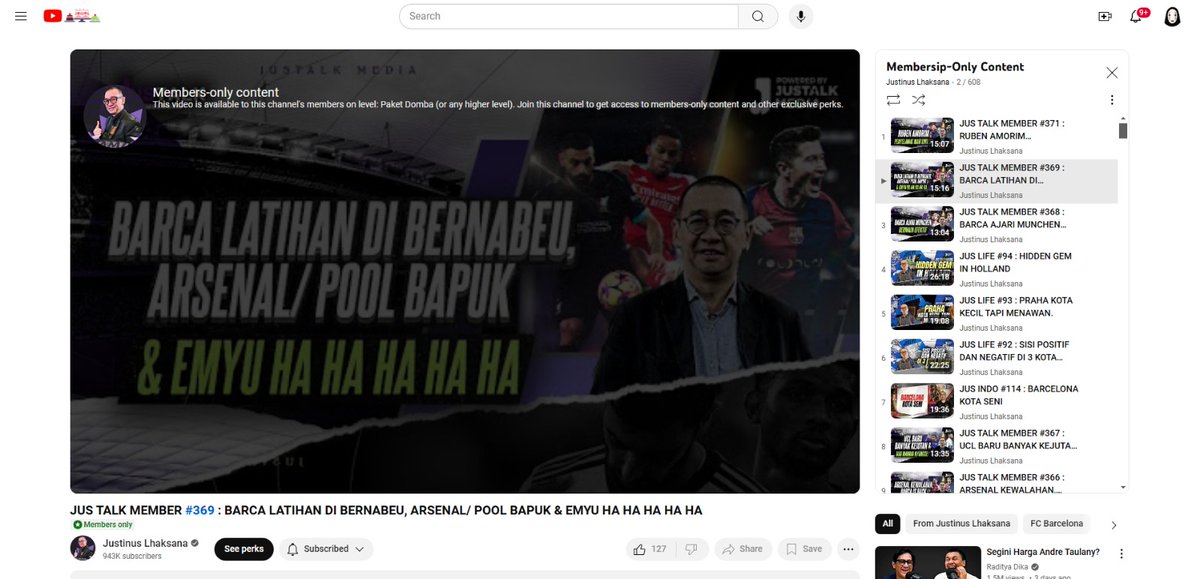Save video to playlist
This screenshot has height=579, width=1200.
[x=804, y=549]
